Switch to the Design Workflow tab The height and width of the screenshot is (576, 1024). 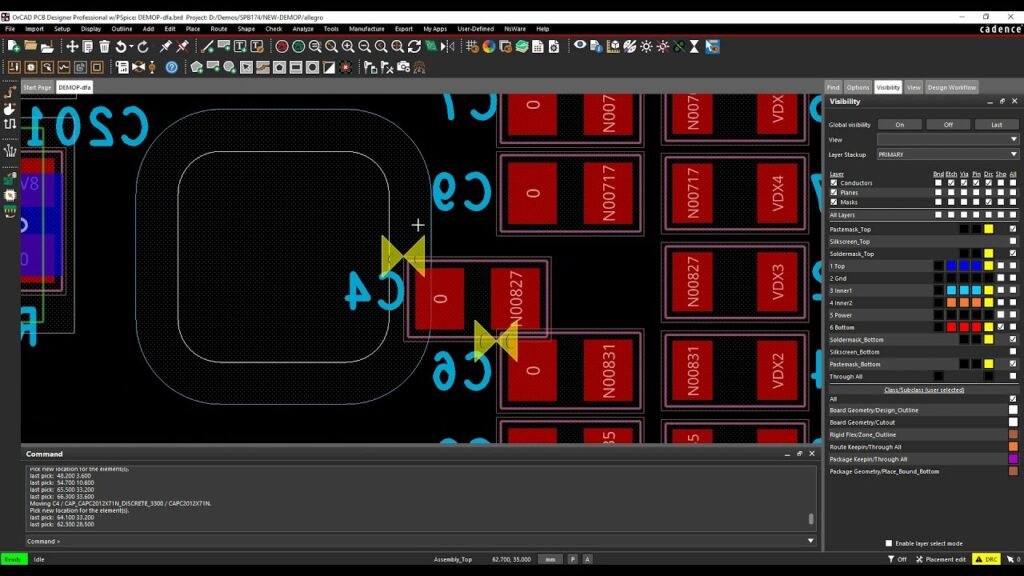pos(952,88)
